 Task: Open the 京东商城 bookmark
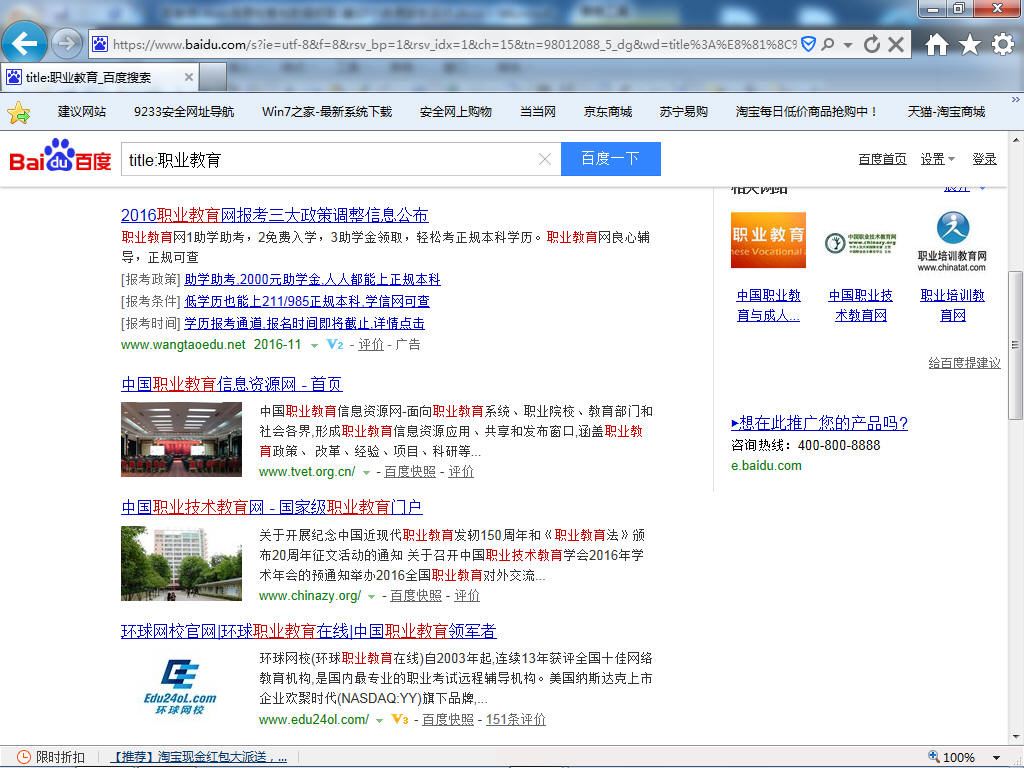click(607, 112)
